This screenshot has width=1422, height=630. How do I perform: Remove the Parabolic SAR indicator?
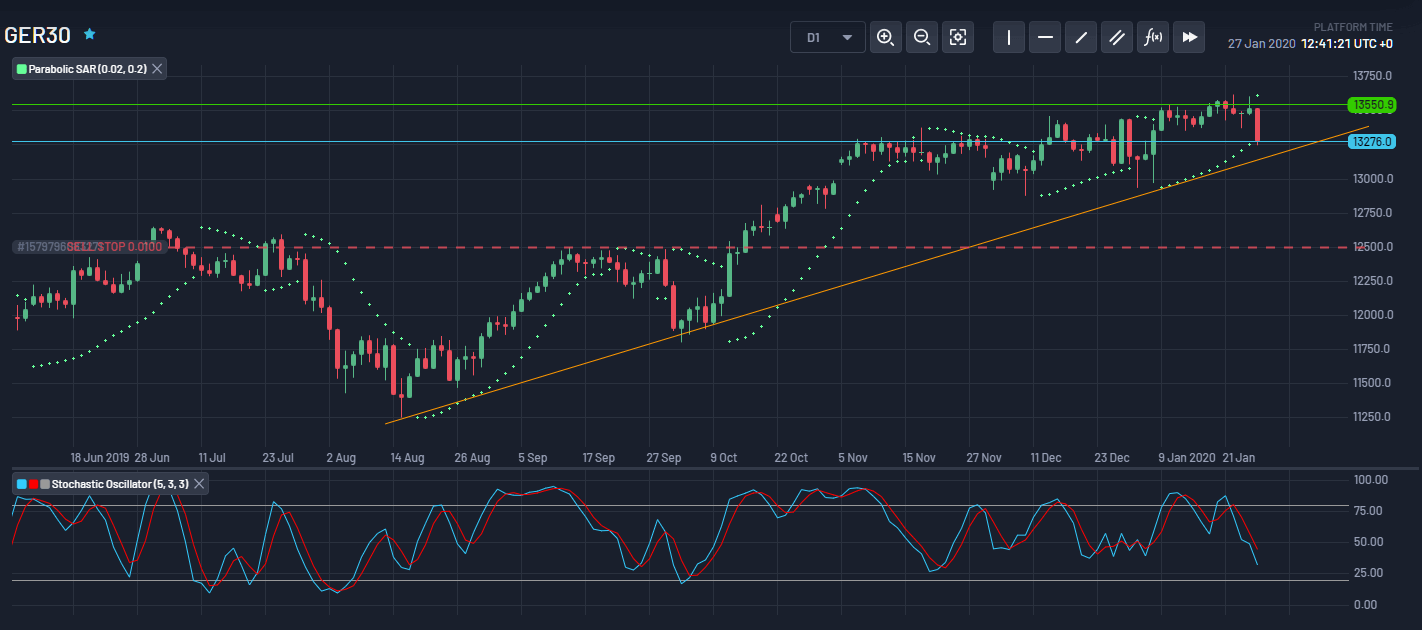coord(156,69)
